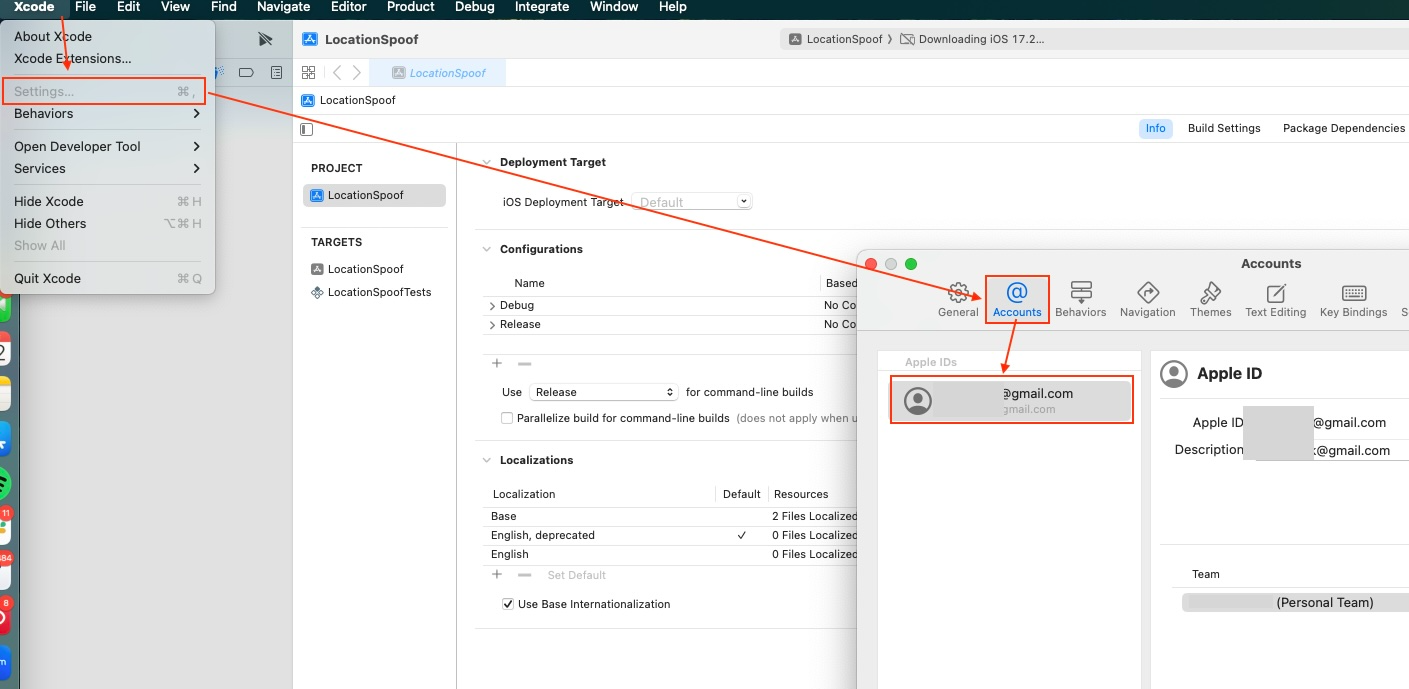Image resolution: width=1409 pixels, height=689 pixels.
Task: Collapse the Deployment Target section
Action: click(487, 162)
